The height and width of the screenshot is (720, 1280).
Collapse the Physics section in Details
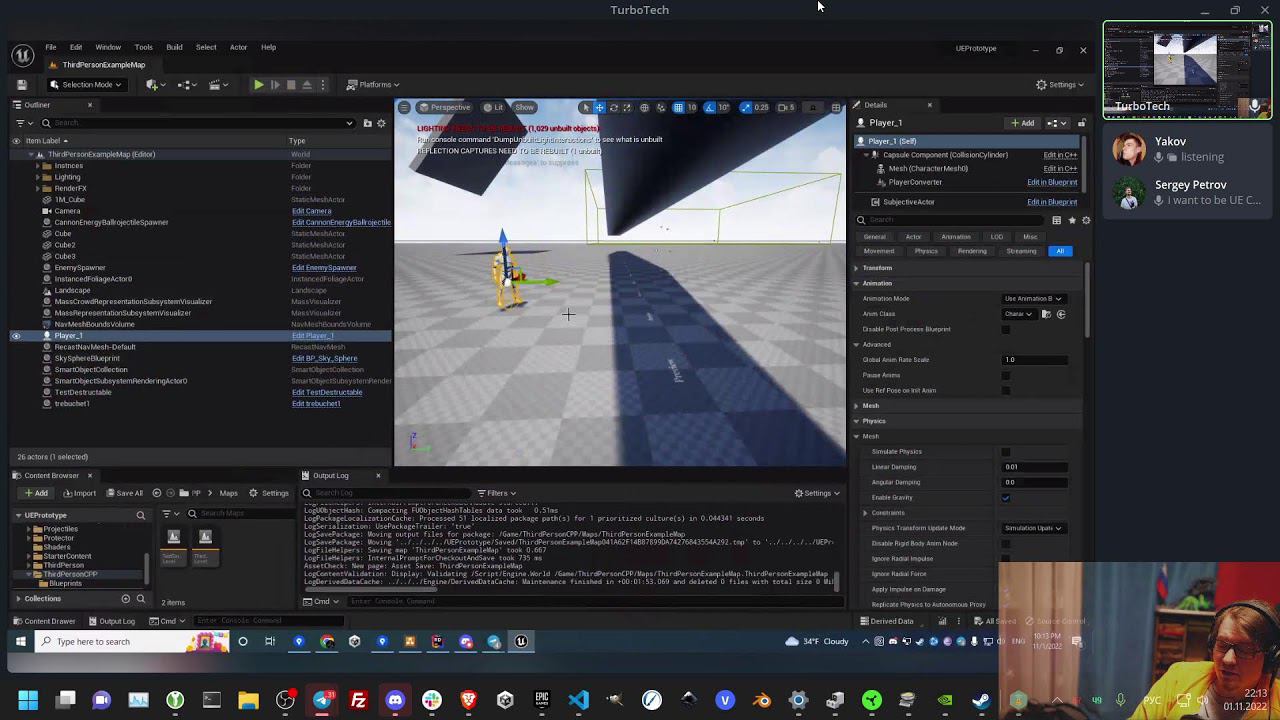[x=857, y=421]
